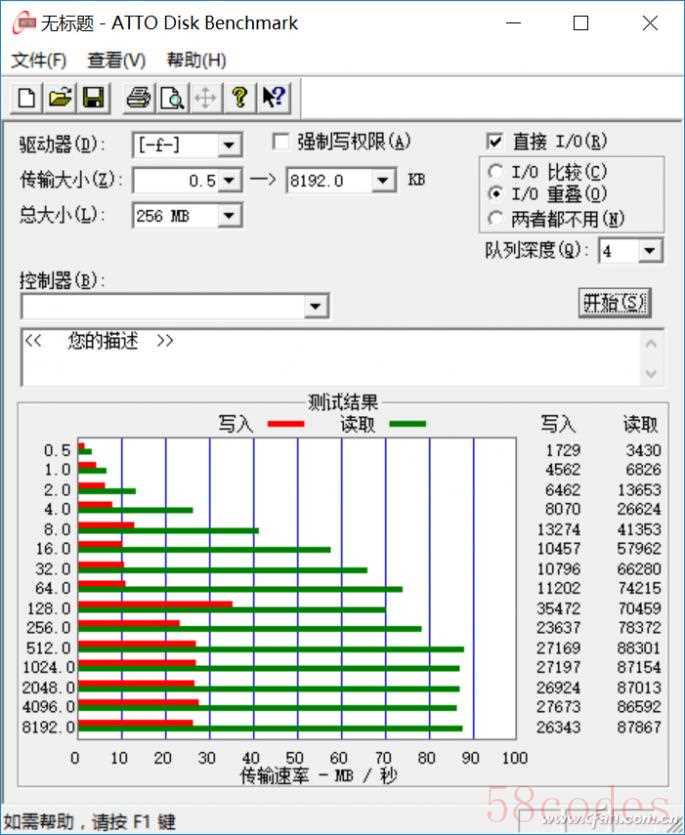The height and width of the screenshot is (835, 685).
Task: Click the 1024.0 transfer size row label
Action: [x=48, y=667]
